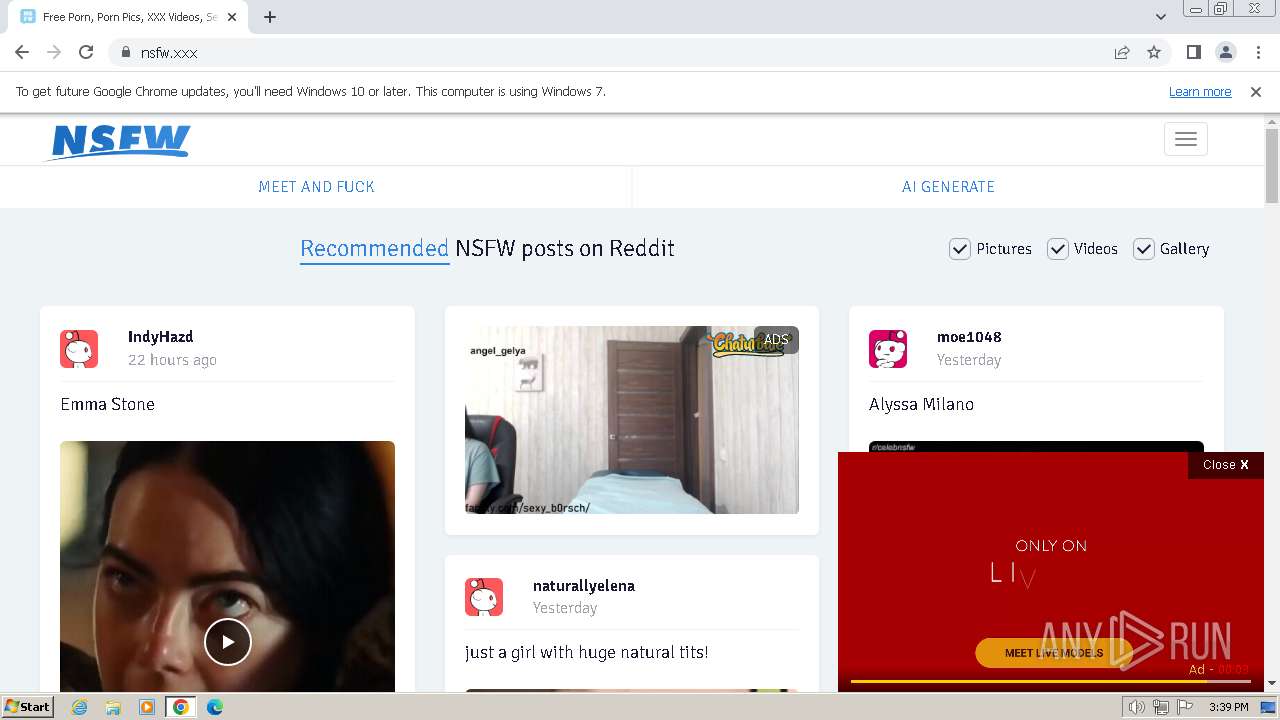The width and height of the screenshot is (1280, 720).
Task: Open the first navigation item left of AI GENERATE
Action: point(316,187)
